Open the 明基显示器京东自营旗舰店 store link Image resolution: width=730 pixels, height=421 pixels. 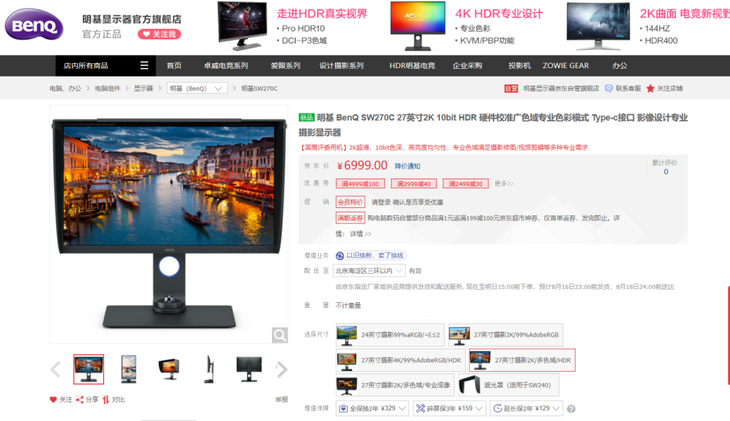pos(561,88)
